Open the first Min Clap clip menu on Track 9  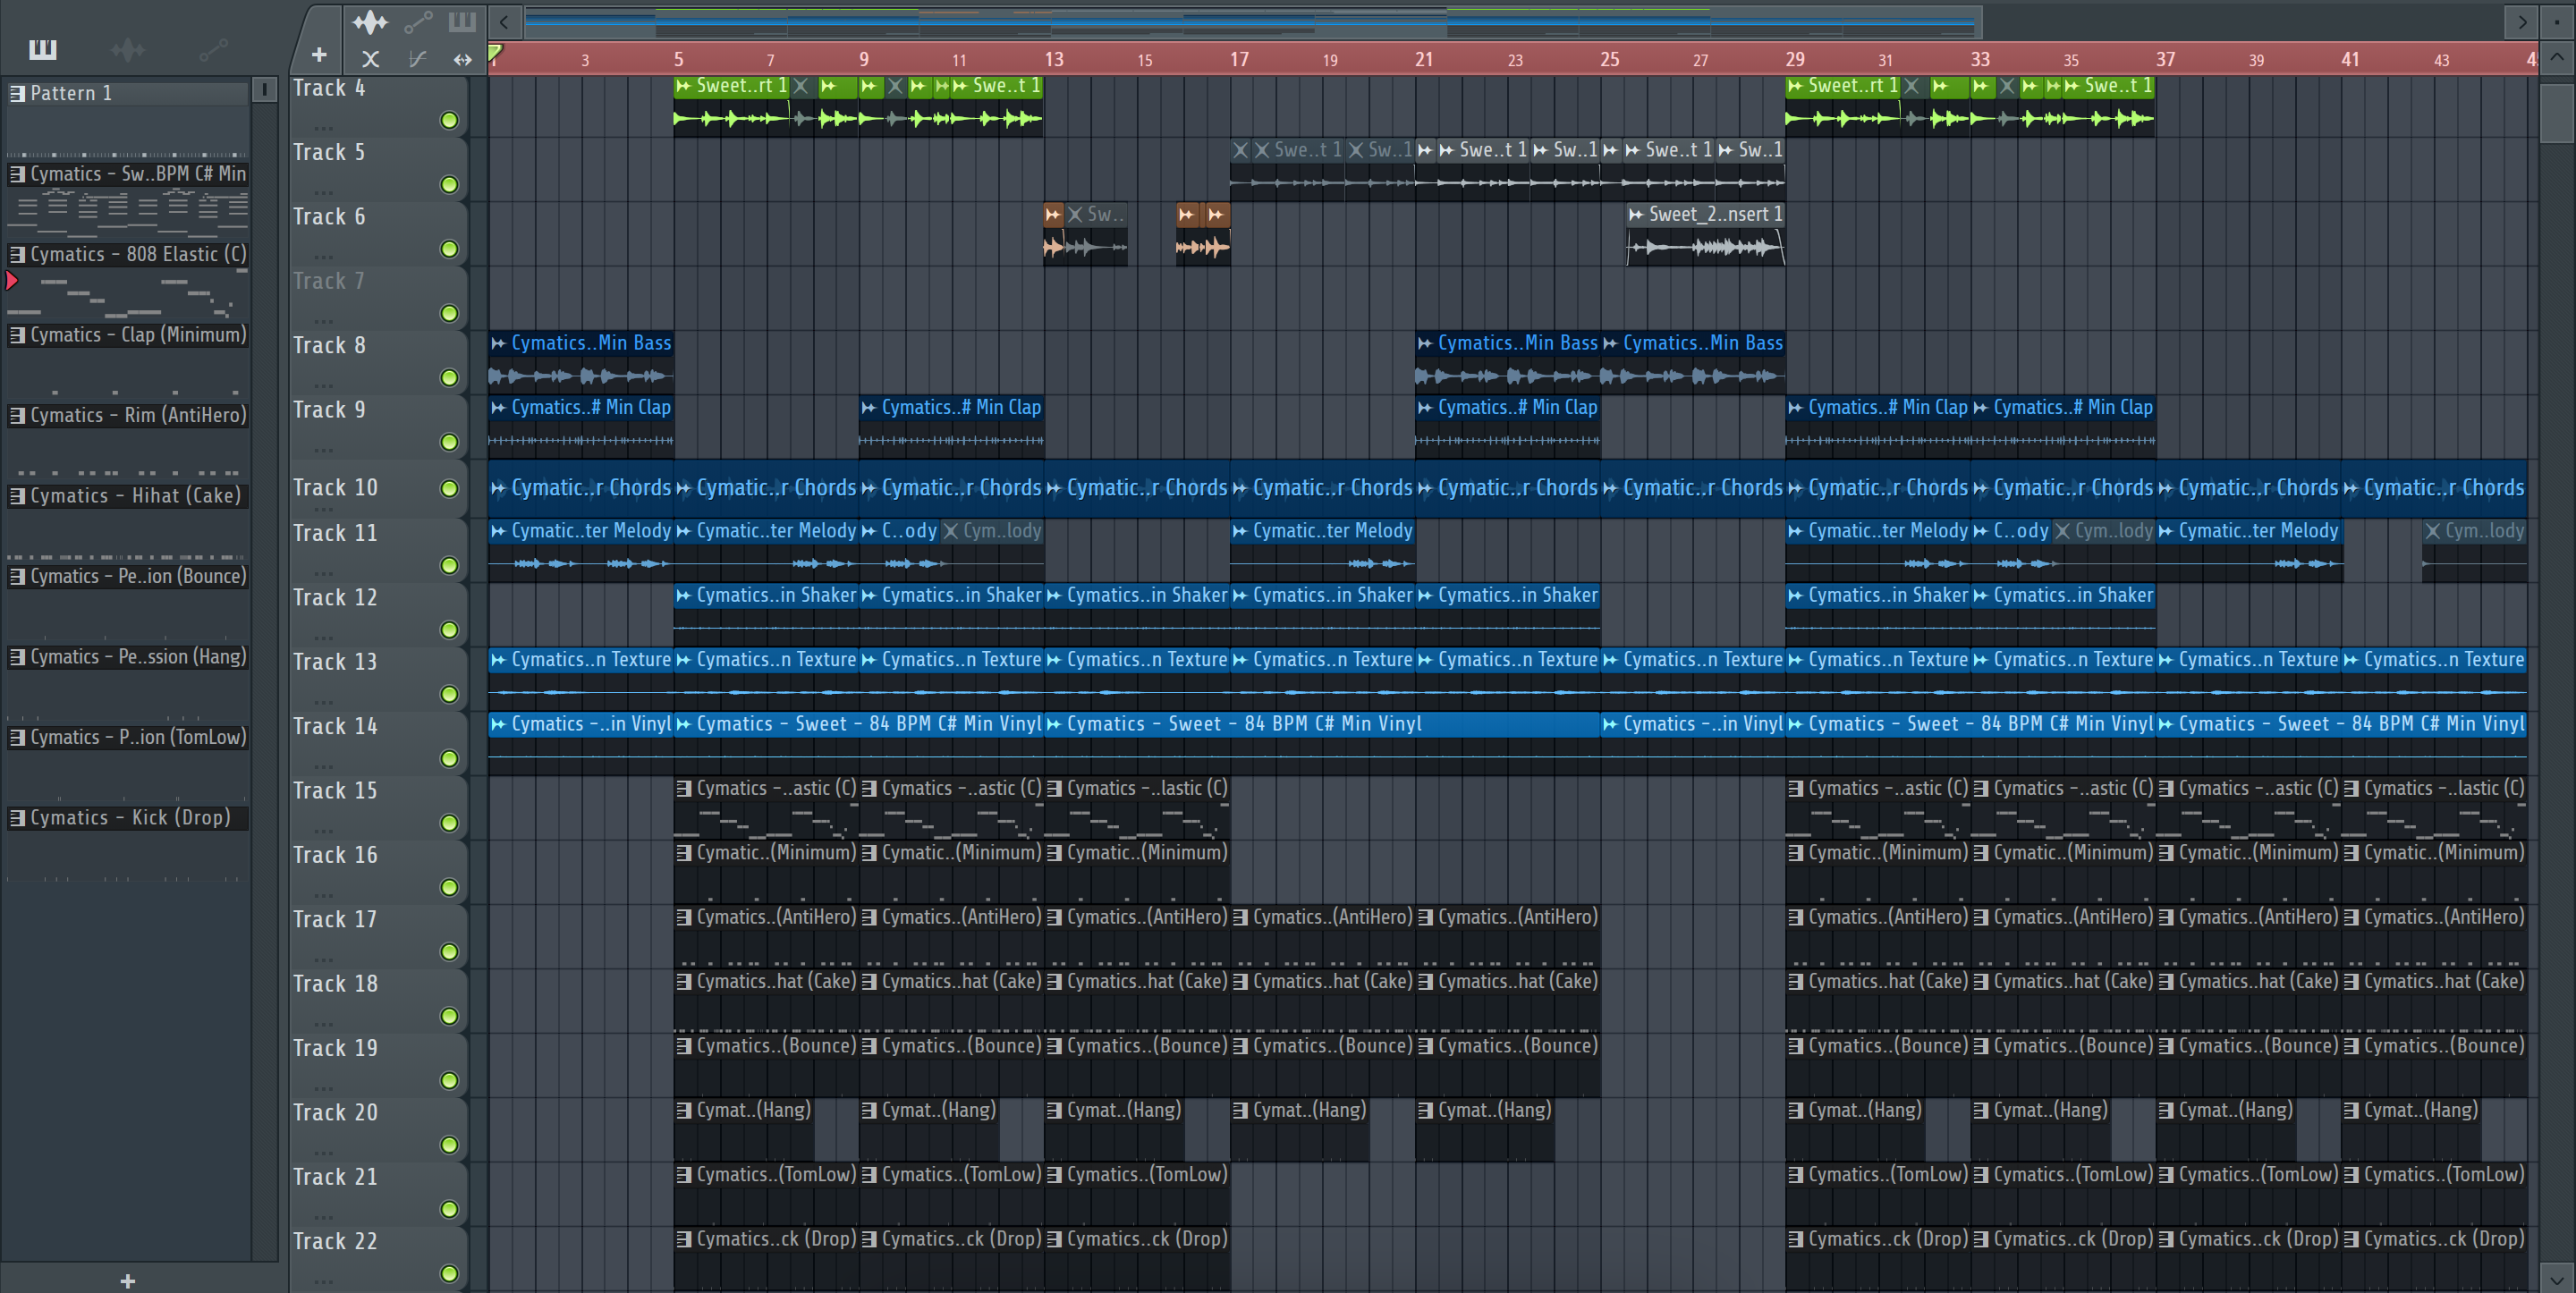(x=498, y=407)
